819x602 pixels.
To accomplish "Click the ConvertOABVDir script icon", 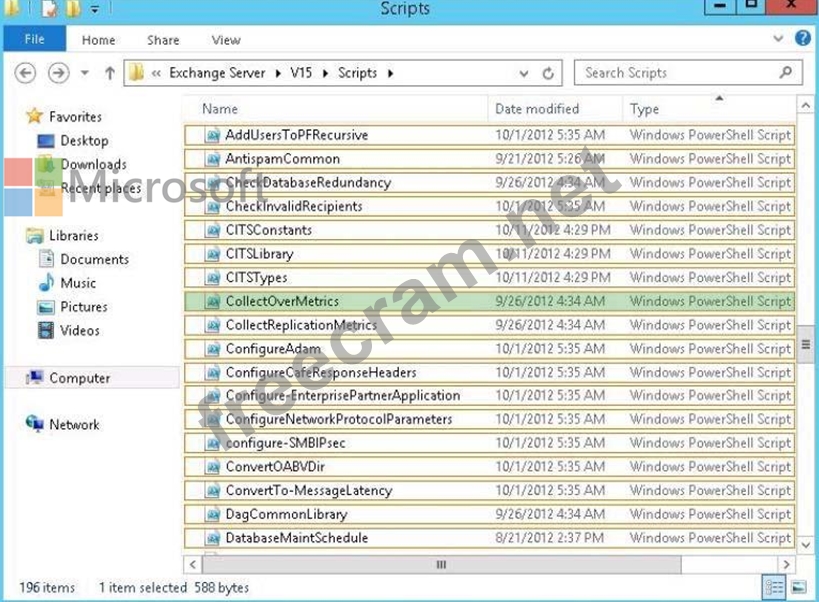I will (x=213, y=467).
